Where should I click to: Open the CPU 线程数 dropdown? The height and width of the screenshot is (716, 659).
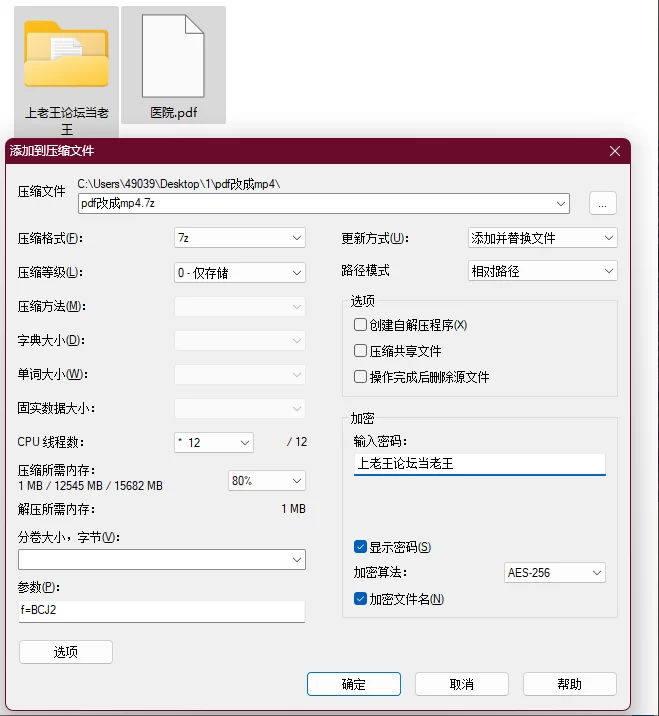(x=214, y=442)
